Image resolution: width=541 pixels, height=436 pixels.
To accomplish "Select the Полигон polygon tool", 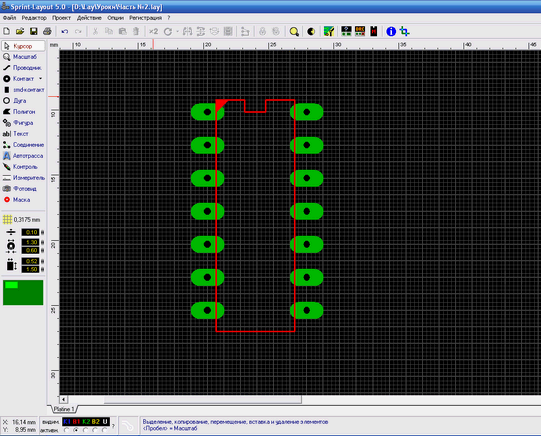I will coord(23,112).
